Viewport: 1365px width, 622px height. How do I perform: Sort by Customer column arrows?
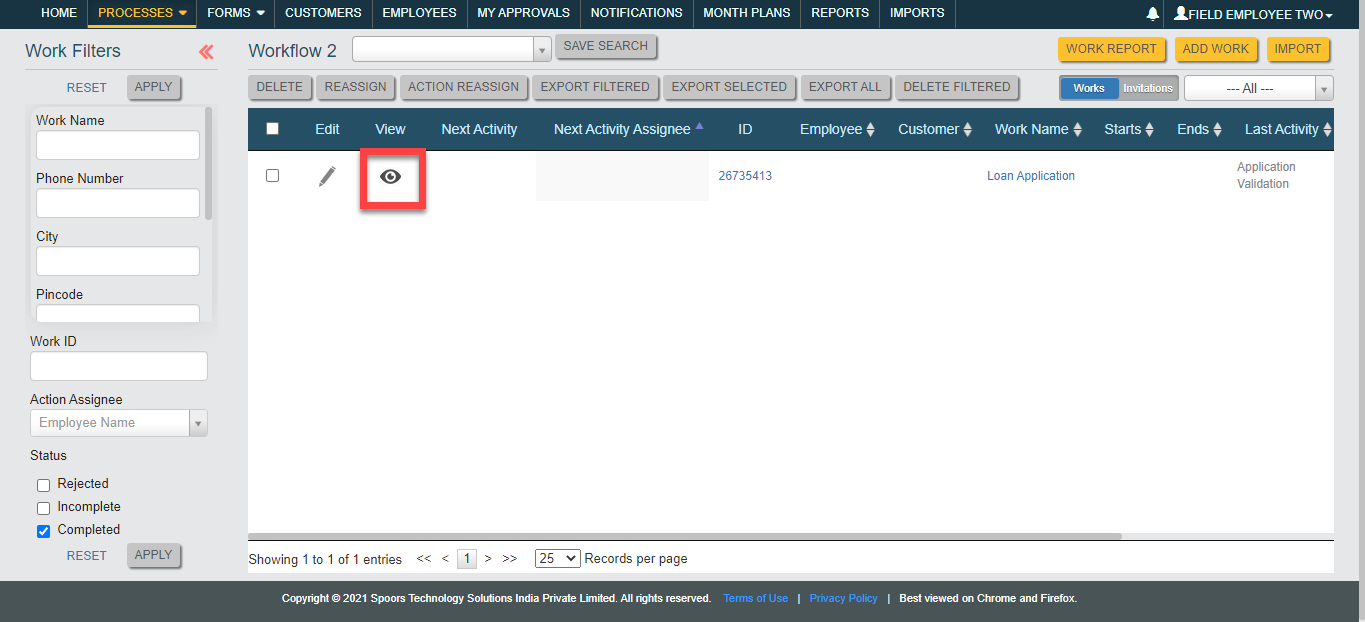point(968,130)
